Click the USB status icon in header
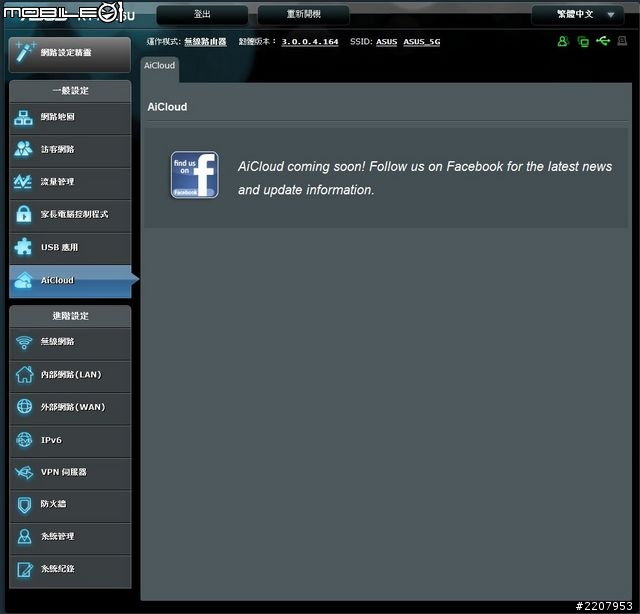This screenshot has height=614, width=640. (x=603, y=41)
